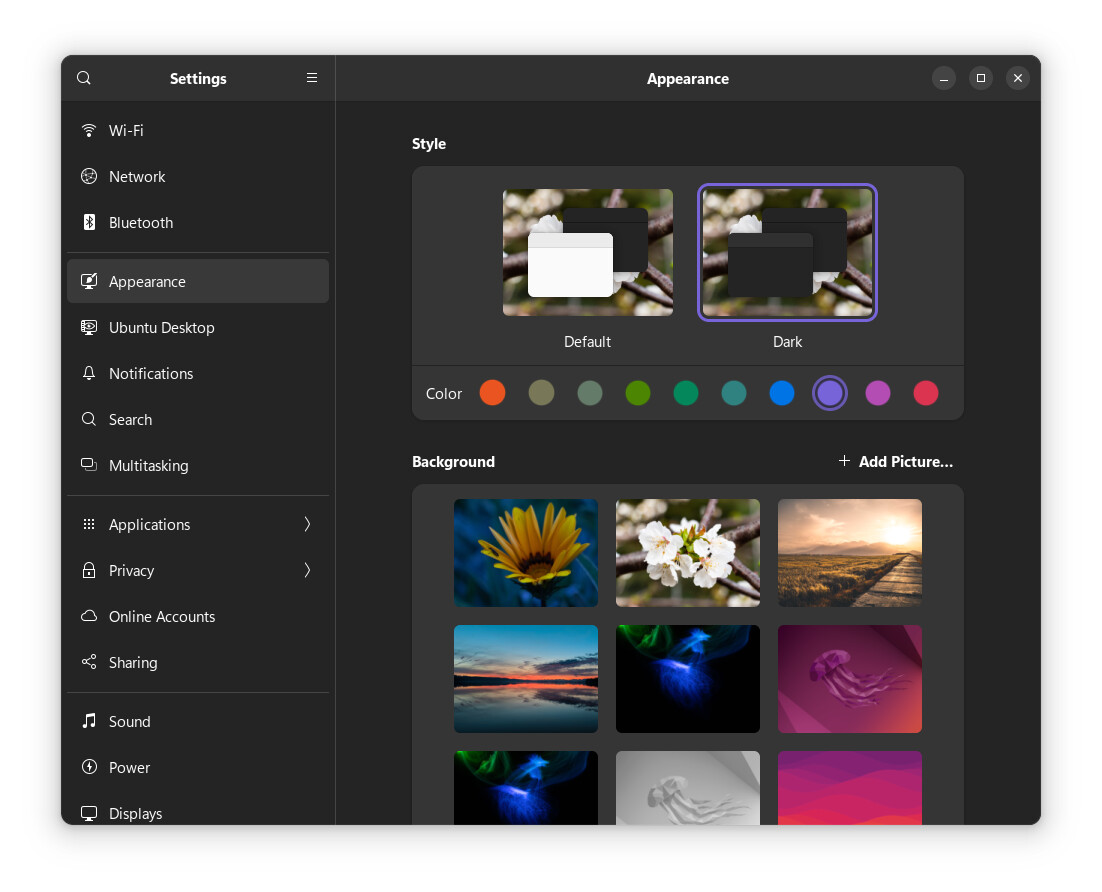This screenshot has height=892, width=1102.
Task: Choose the bark olive-brown accent color
Action: (x=541, y=393)
